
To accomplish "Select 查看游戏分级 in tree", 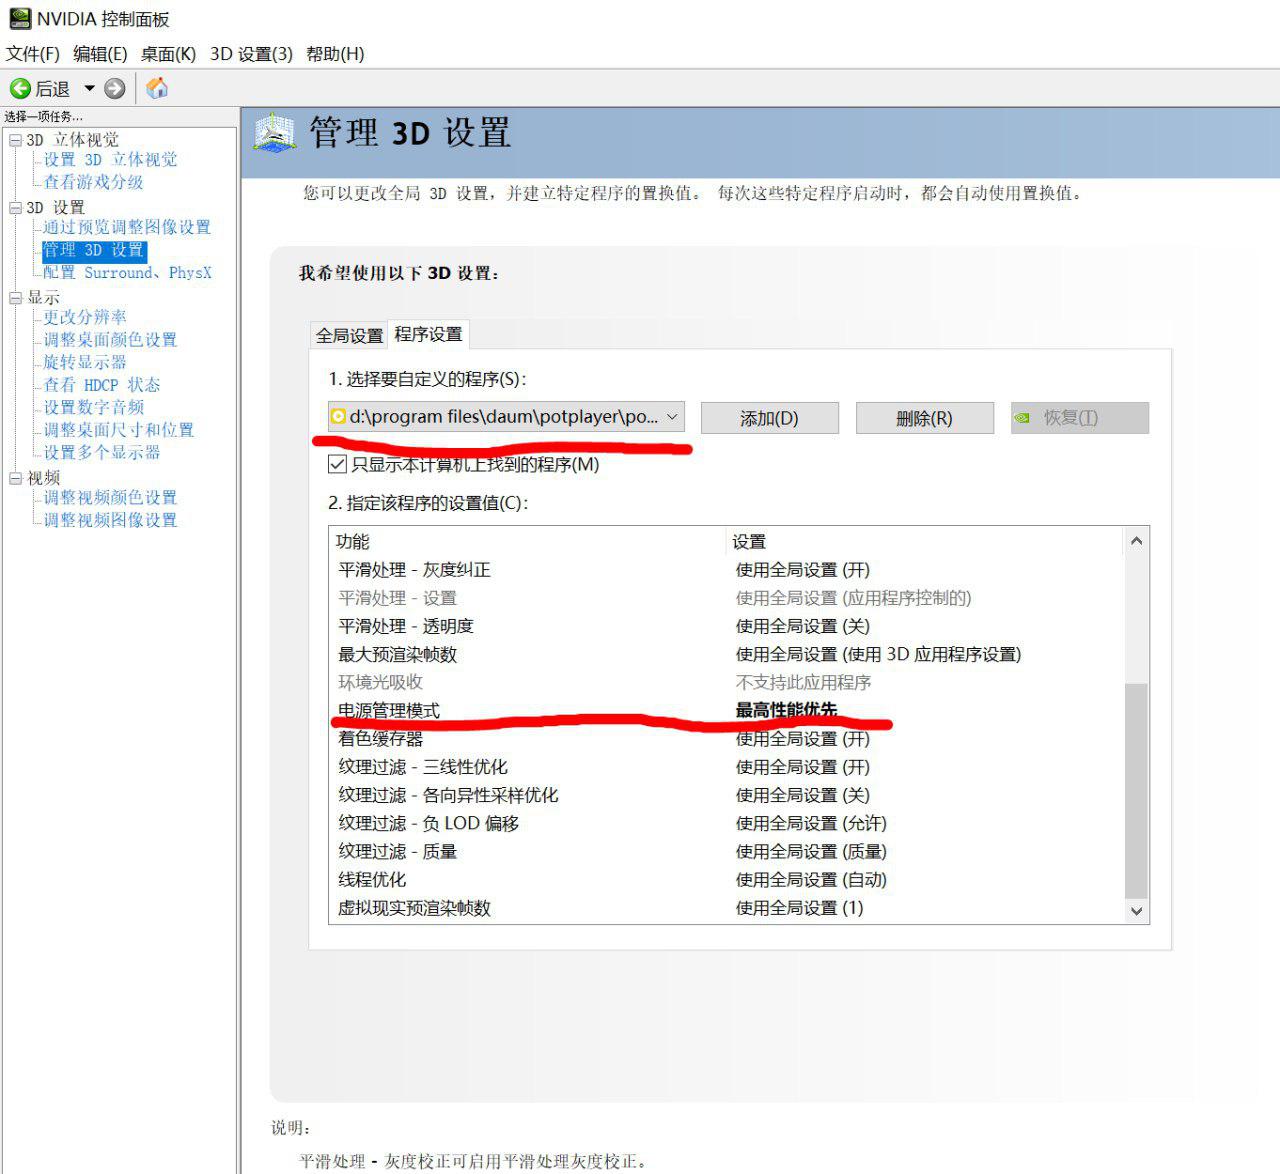I will [93, 182].
